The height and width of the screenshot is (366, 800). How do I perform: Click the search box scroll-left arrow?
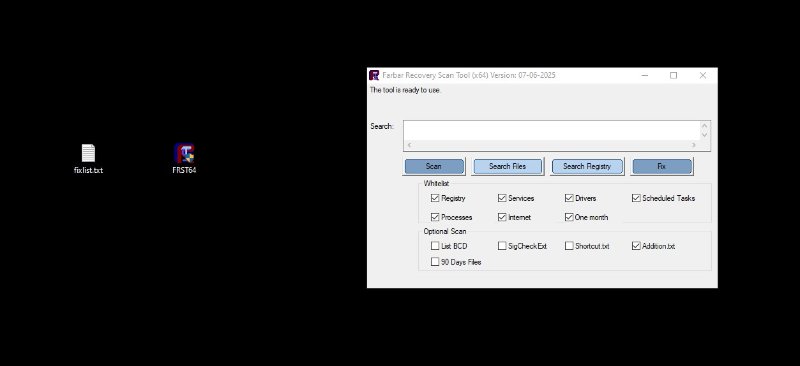[409, 145]
